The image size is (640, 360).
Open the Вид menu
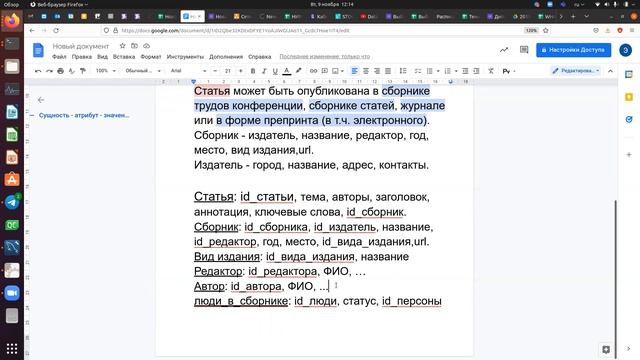102,57
